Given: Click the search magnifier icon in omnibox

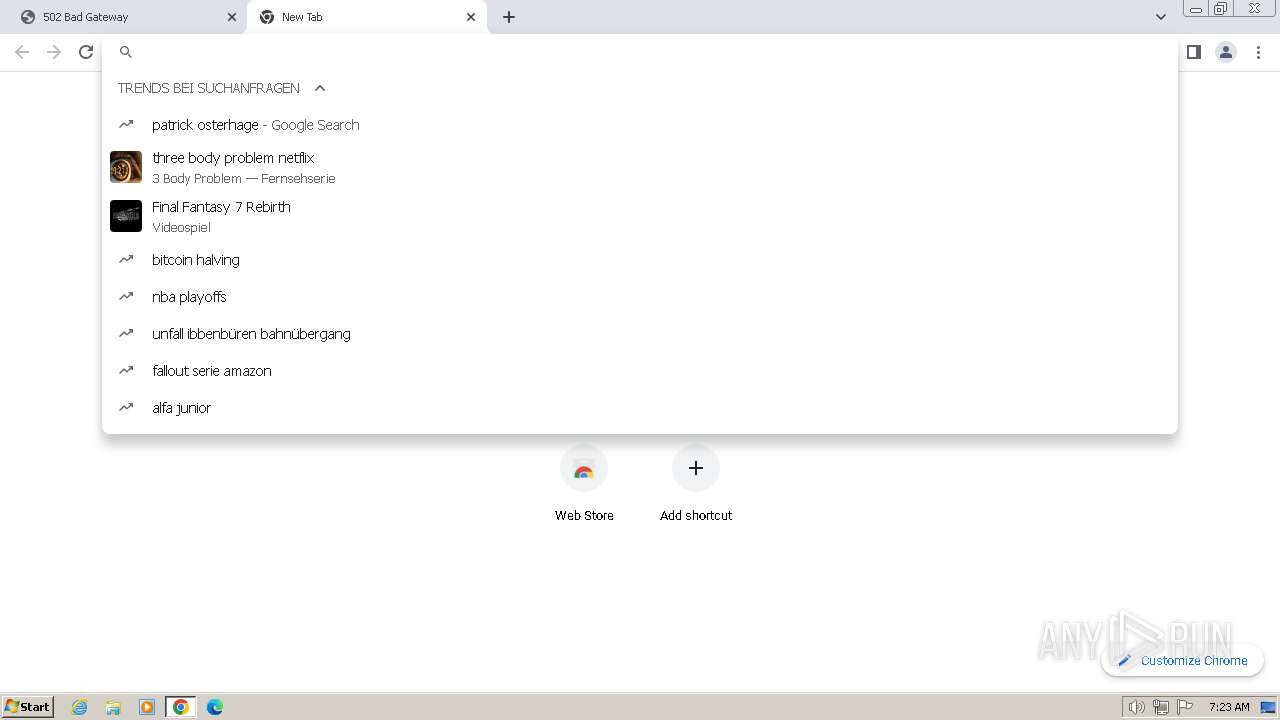Looking at the screenshot, I should (x=126, y=52).
